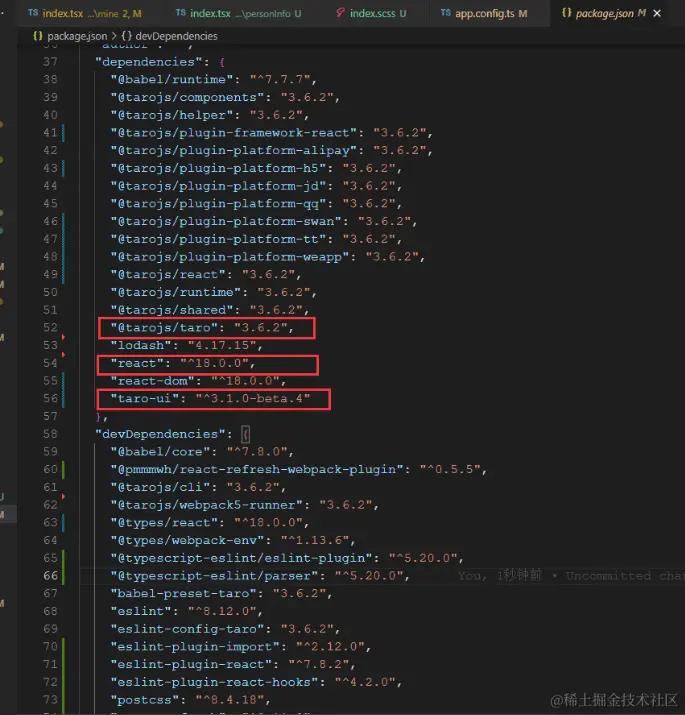Click the "@tarojs/taro" entry
The image size is (685, 715).
(x=202, y=328)
